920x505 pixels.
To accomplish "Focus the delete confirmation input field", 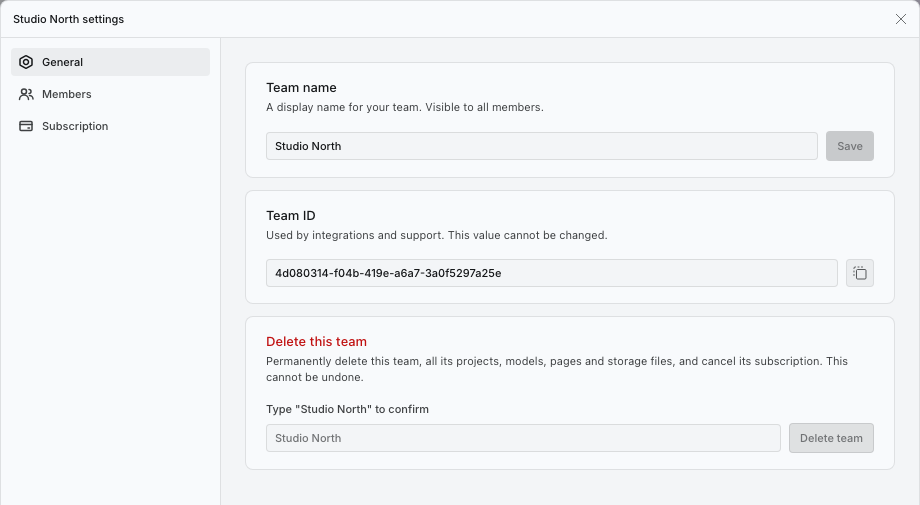I will tap(523, 438).
